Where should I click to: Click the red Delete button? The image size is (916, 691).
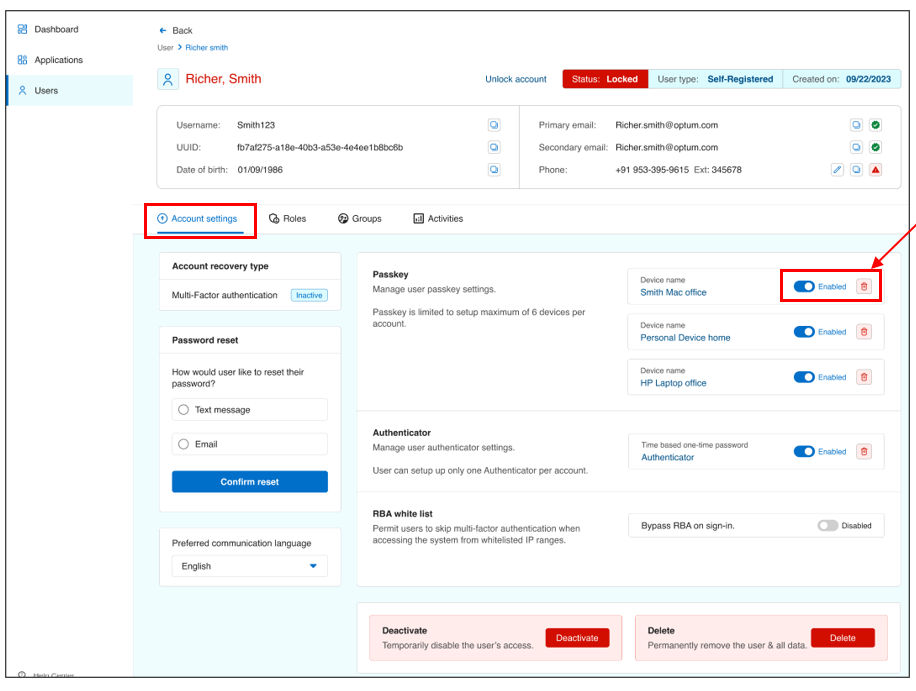coord(842,638)
